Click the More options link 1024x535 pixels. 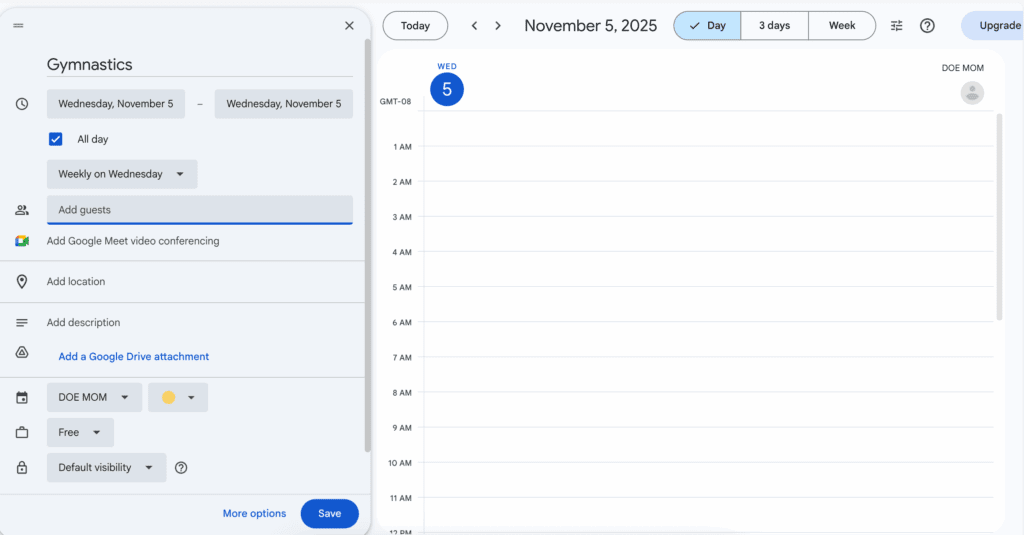click(x=254, y=514)
